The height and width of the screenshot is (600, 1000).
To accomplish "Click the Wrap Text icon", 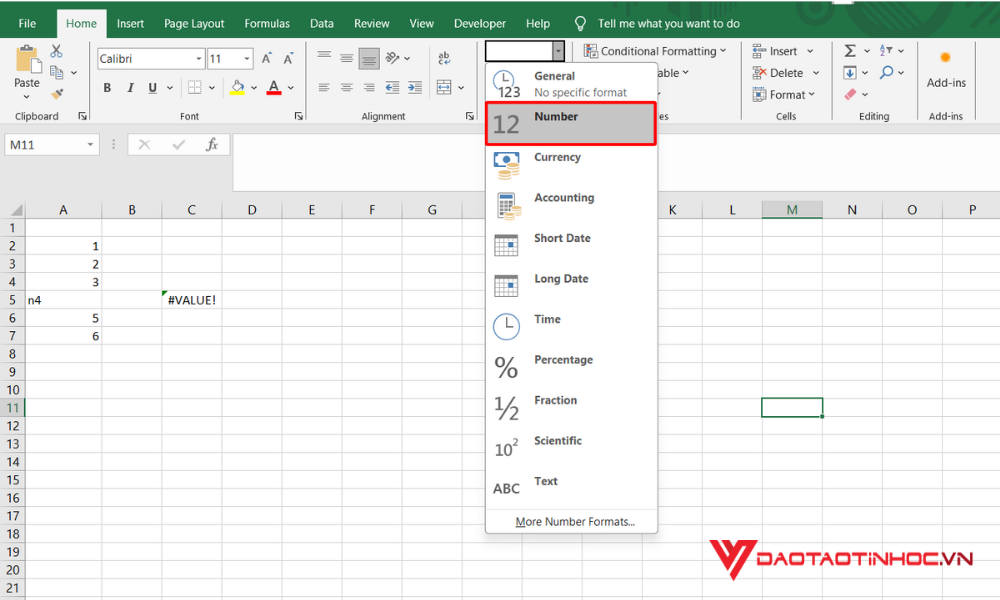I will pos(444,57).
